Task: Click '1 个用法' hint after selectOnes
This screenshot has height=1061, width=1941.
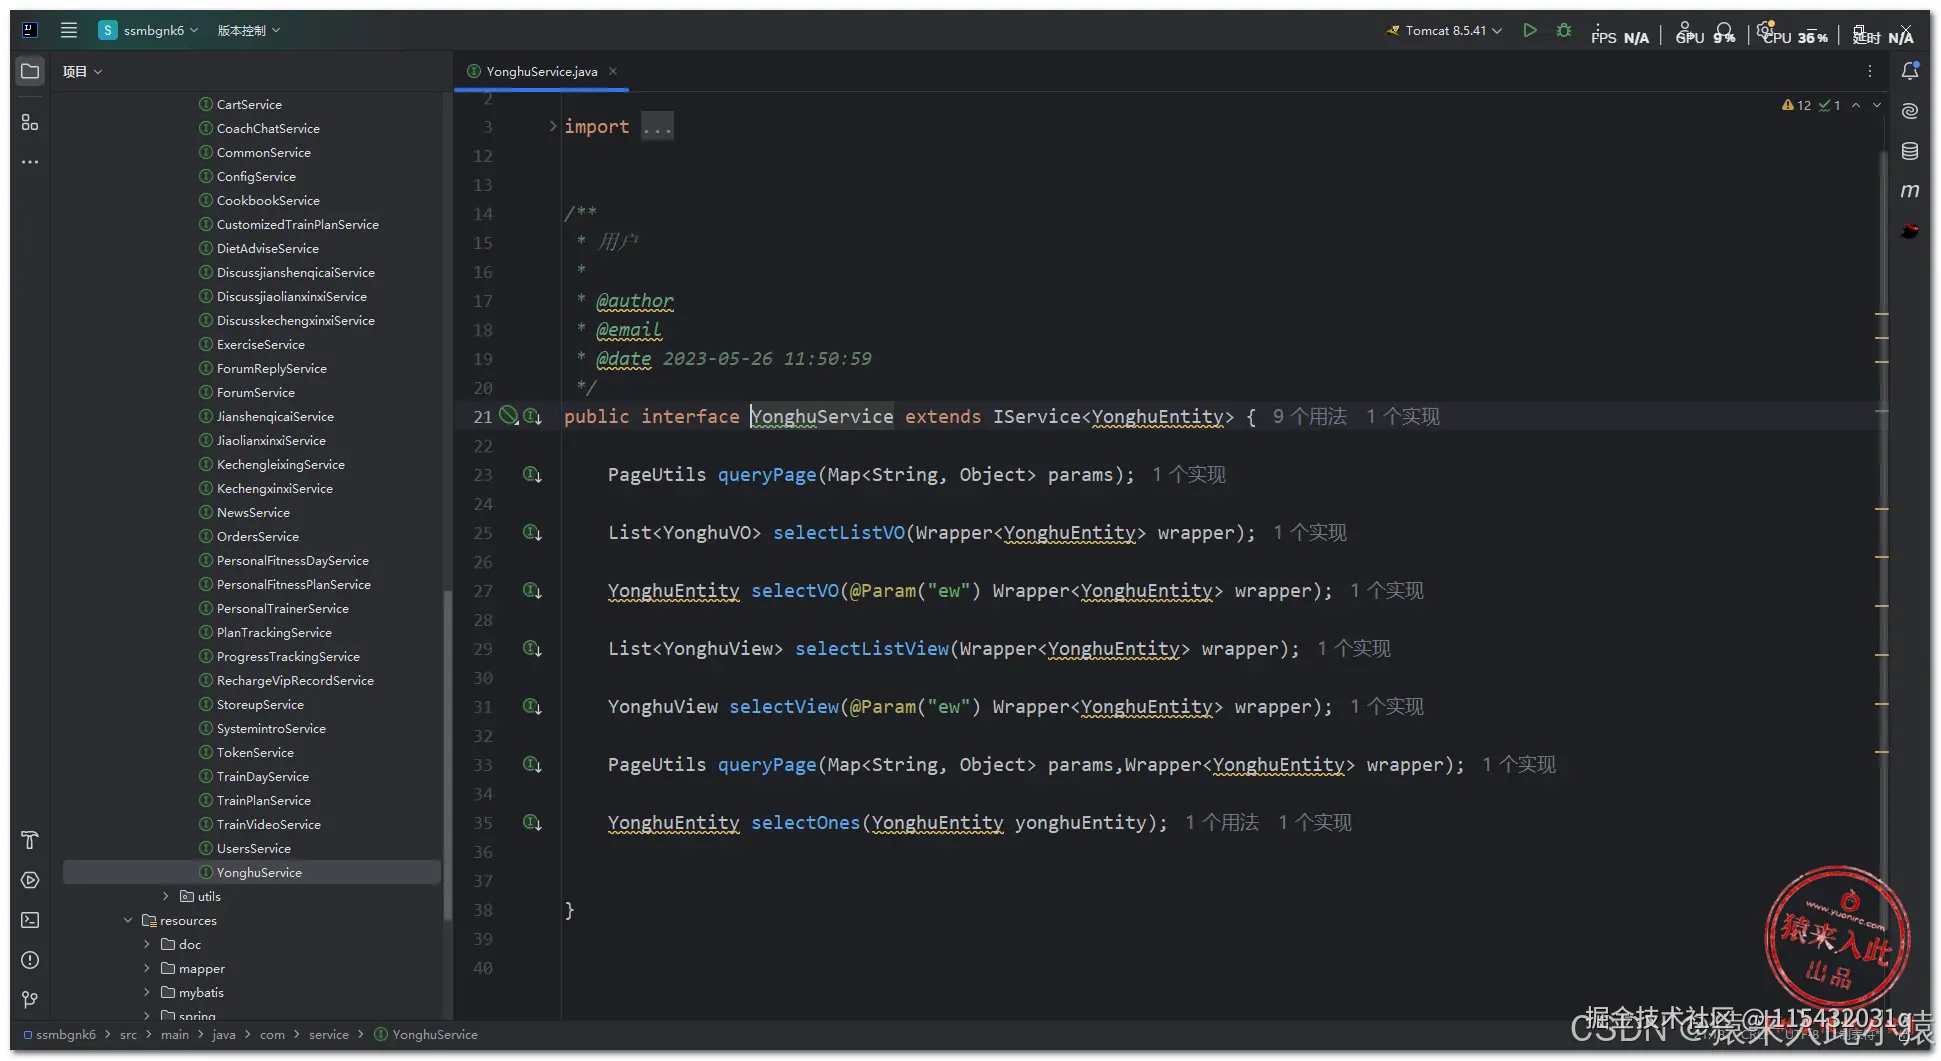Action: tap(1222, 822)
